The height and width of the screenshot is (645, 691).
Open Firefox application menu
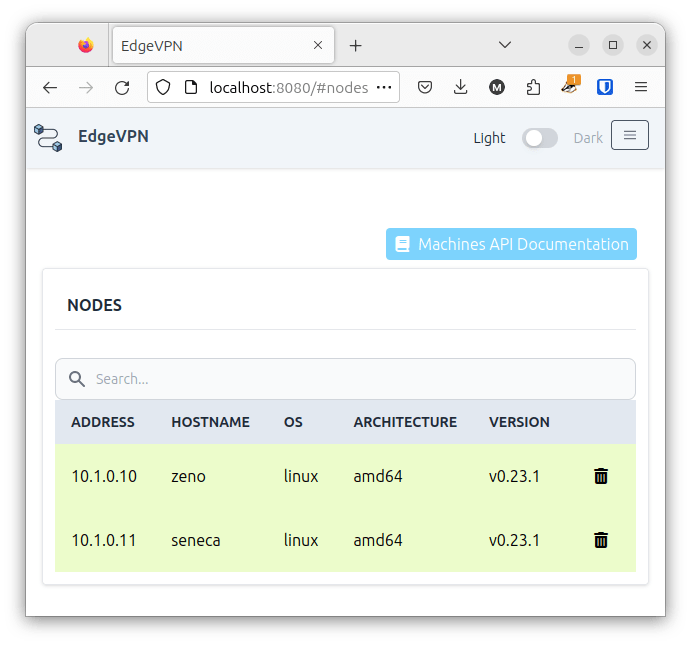tap(641, 87)
